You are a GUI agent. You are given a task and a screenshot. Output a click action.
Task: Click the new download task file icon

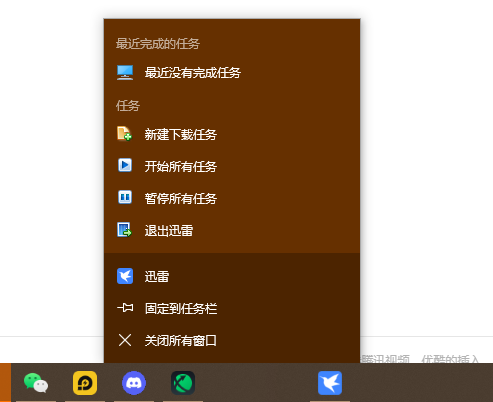125,134
